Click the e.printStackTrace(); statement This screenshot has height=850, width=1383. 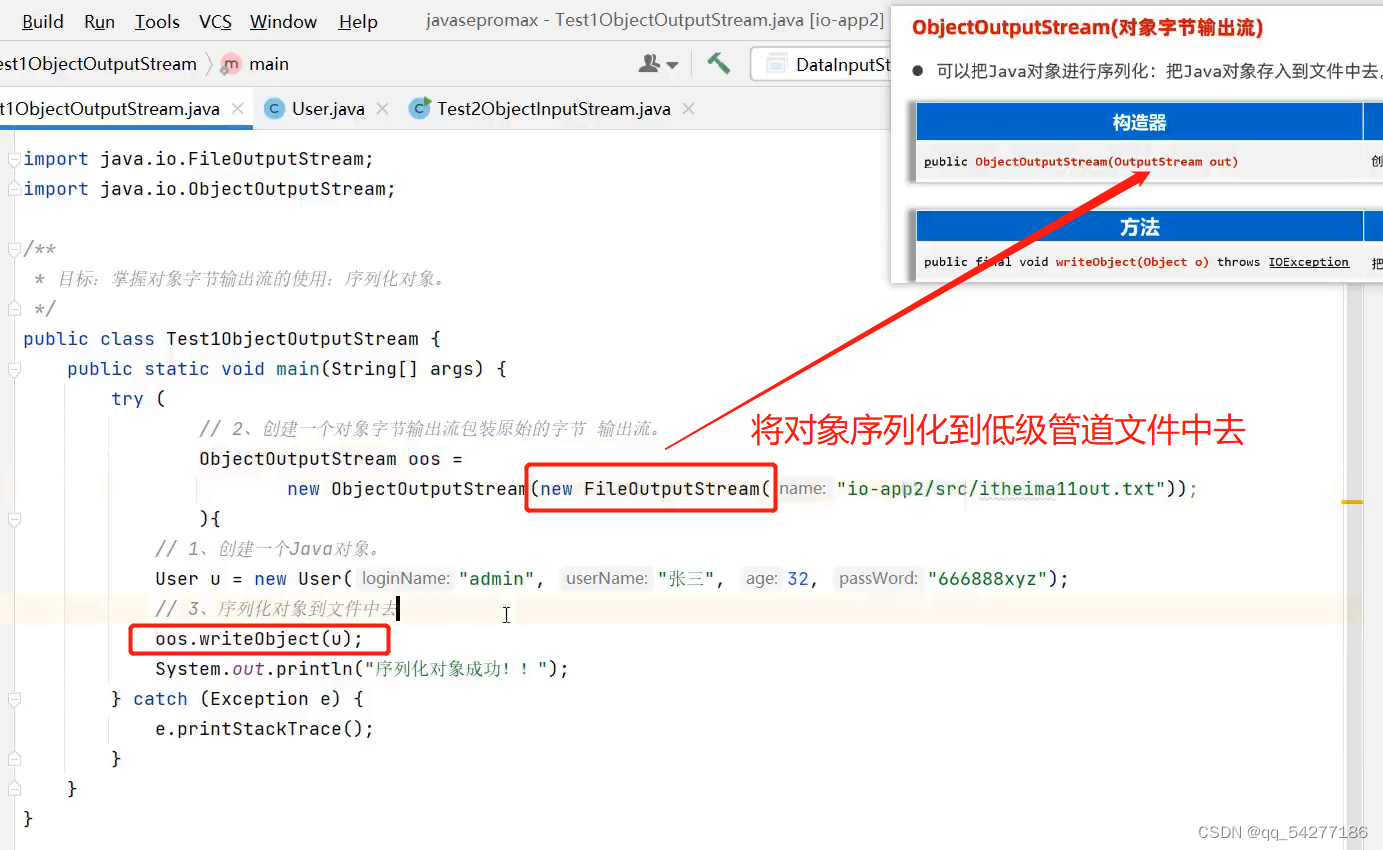click(264, 729)
